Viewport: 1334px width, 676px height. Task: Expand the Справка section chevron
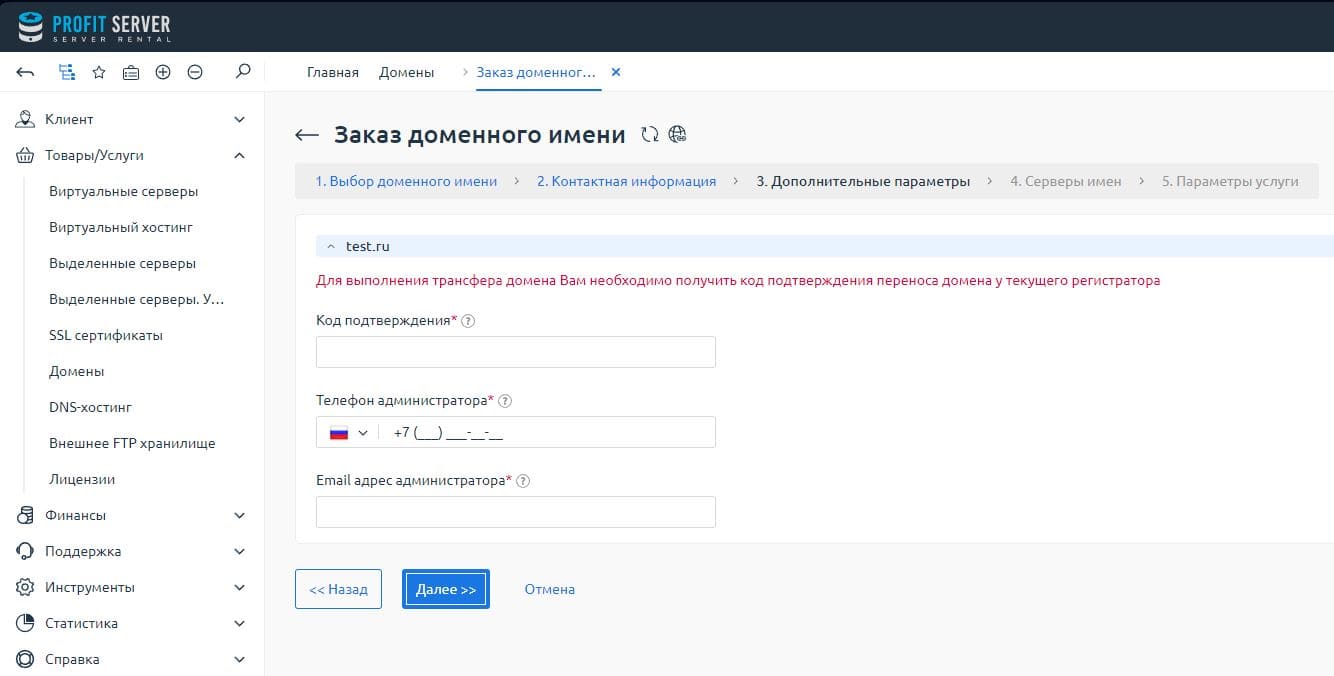click(x=239, y=659)
